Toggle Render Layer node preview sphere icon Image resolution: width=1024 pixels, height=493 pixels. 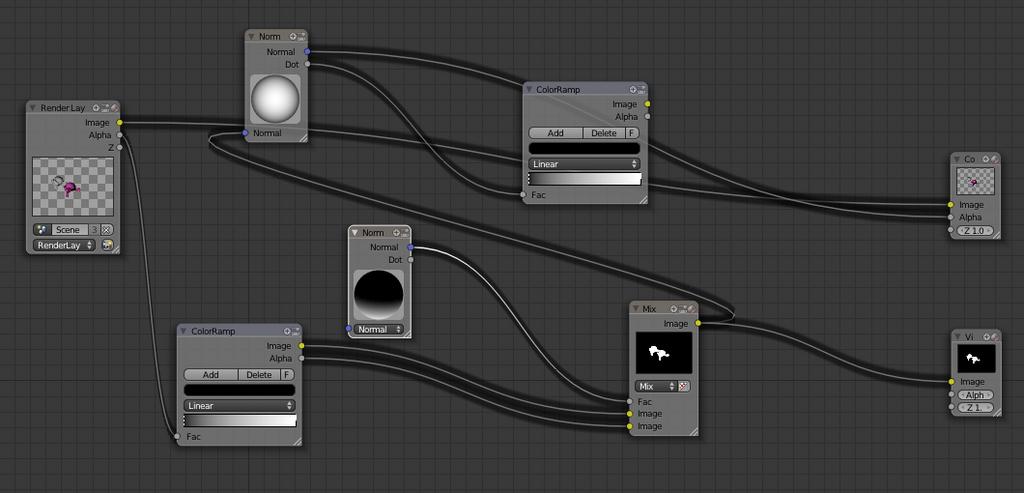tap(114, 108)
